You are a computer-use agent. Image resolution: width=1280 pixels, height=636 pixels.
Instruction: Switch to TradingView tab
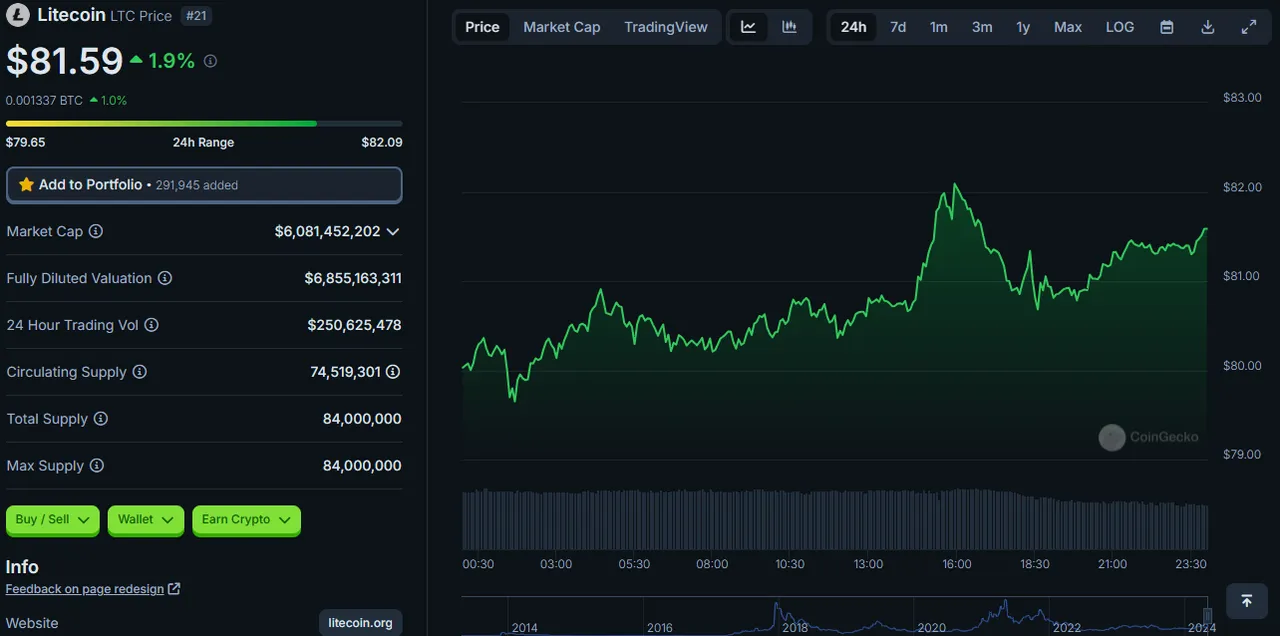point(666,27)
